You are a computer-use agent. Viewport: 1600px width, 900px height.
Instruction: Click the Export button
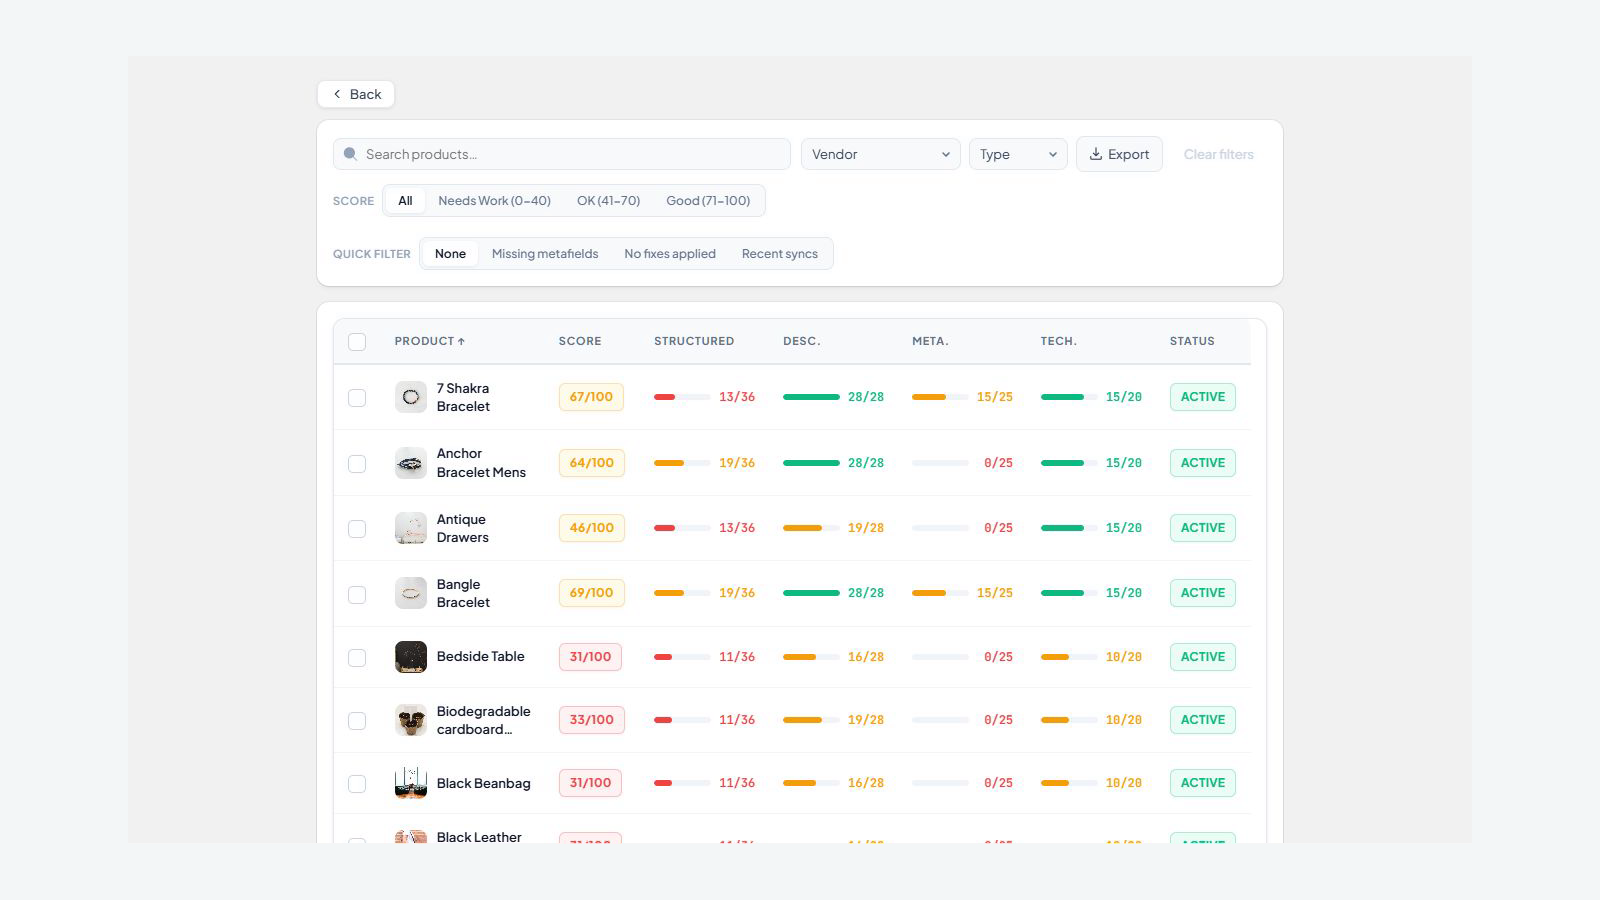1119,154
